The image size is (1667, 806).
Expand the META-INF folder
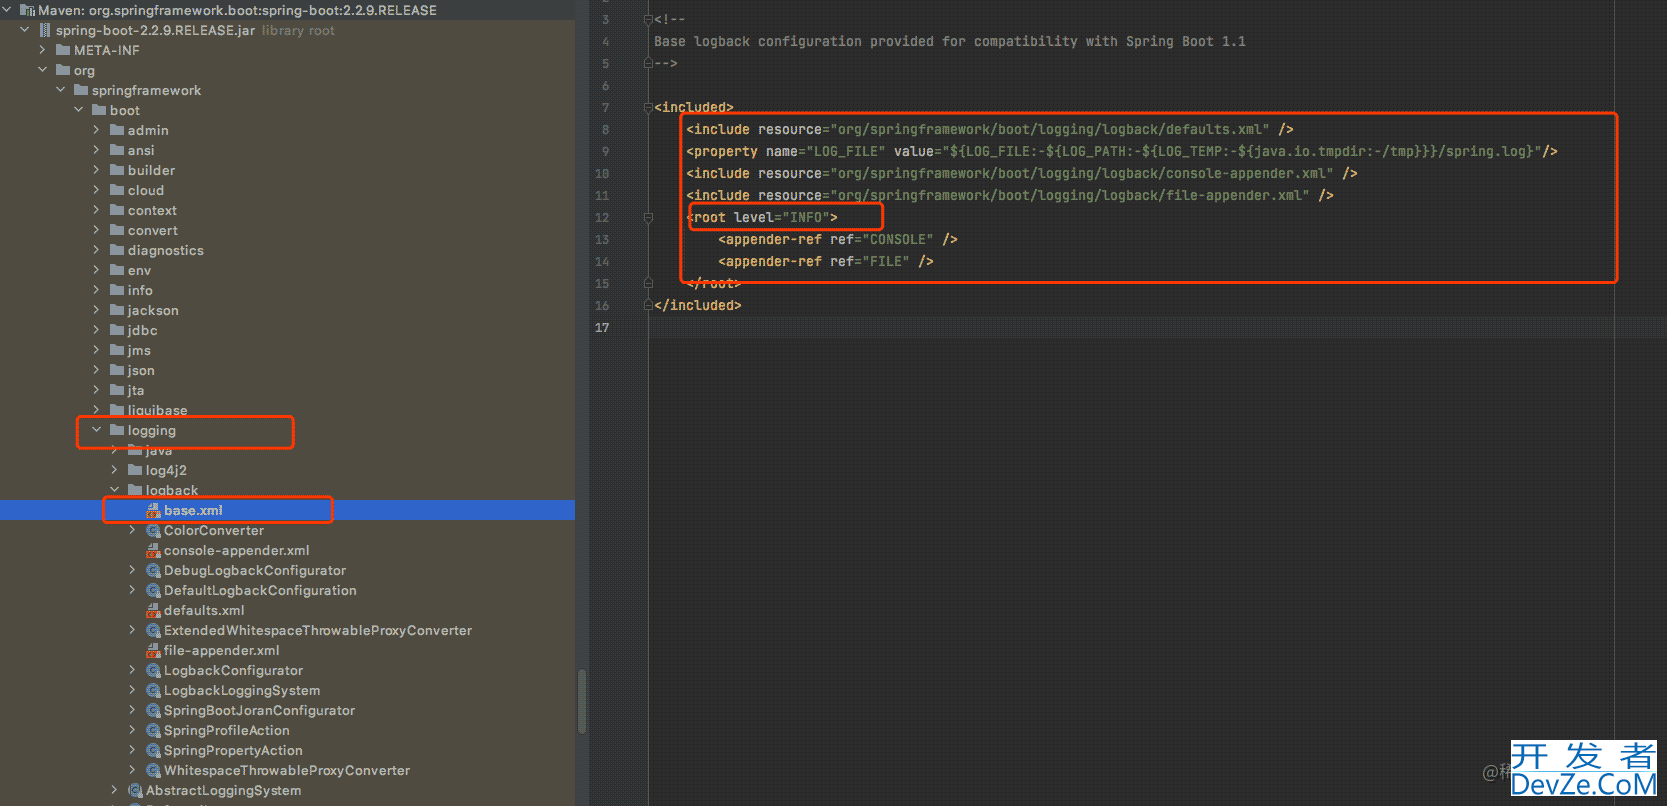(x=43, y=50)
